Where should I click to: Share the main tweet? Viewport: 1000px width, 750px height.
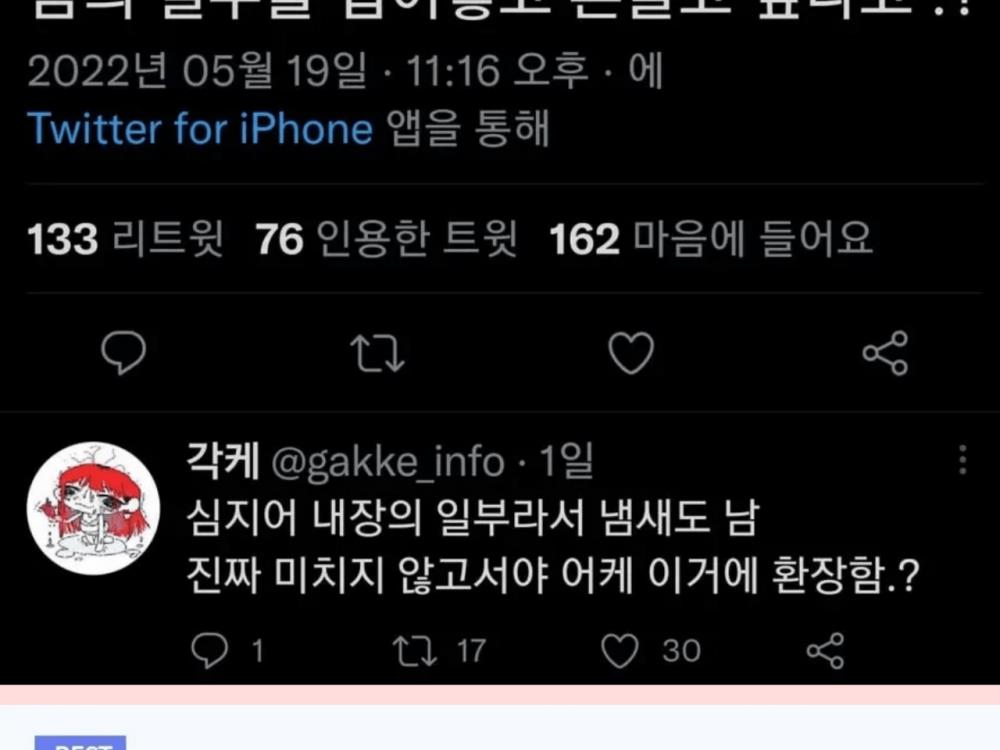pos(885,353)
